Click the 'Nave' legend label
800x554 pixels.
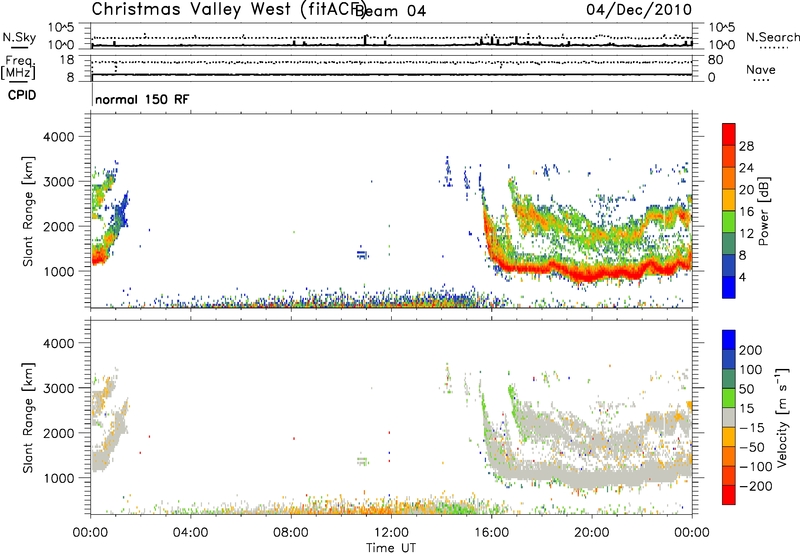coord(761,69)
